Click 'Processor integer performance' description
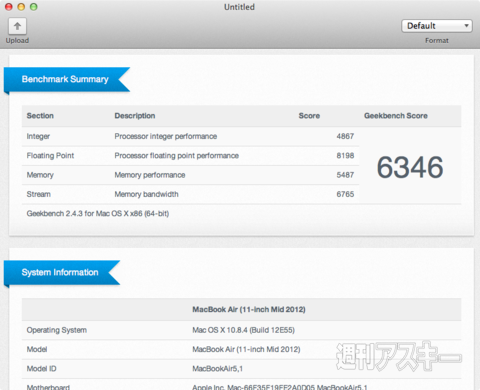 (x=166, y=136)
